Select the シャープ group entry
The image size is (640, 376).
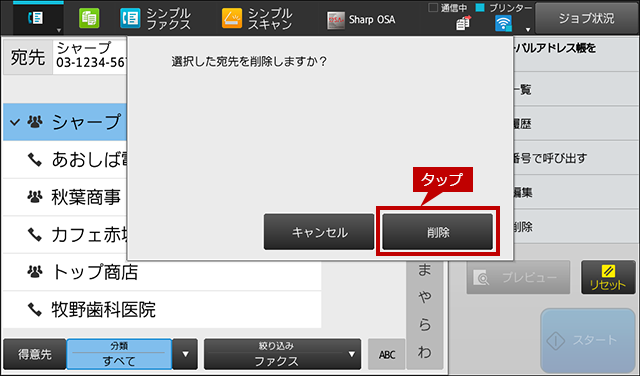pyautogui.click(x=65, y=122)
